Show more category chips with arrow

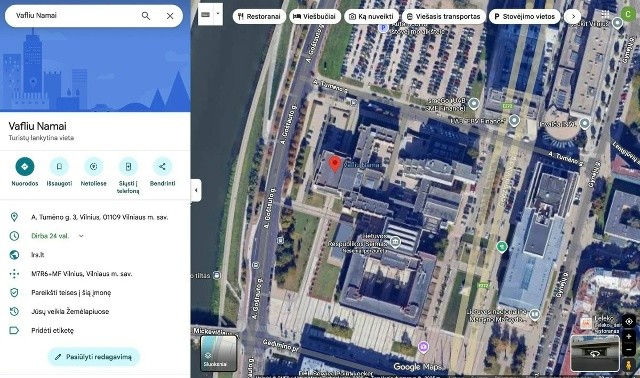tap(573, 16)
